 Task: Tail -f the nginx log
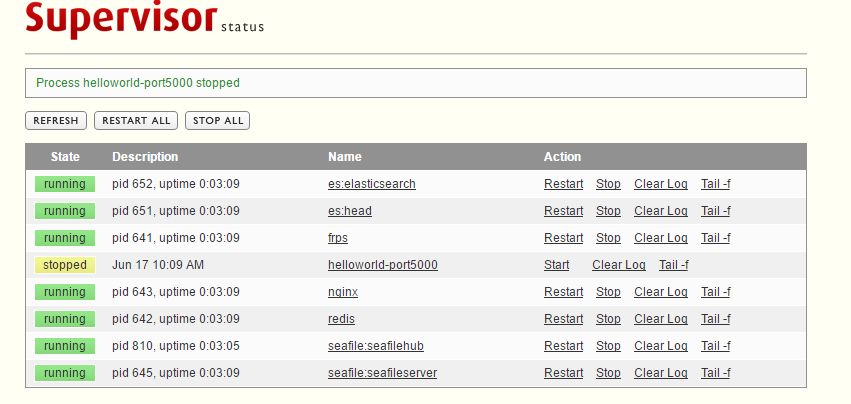pos(715,292)
